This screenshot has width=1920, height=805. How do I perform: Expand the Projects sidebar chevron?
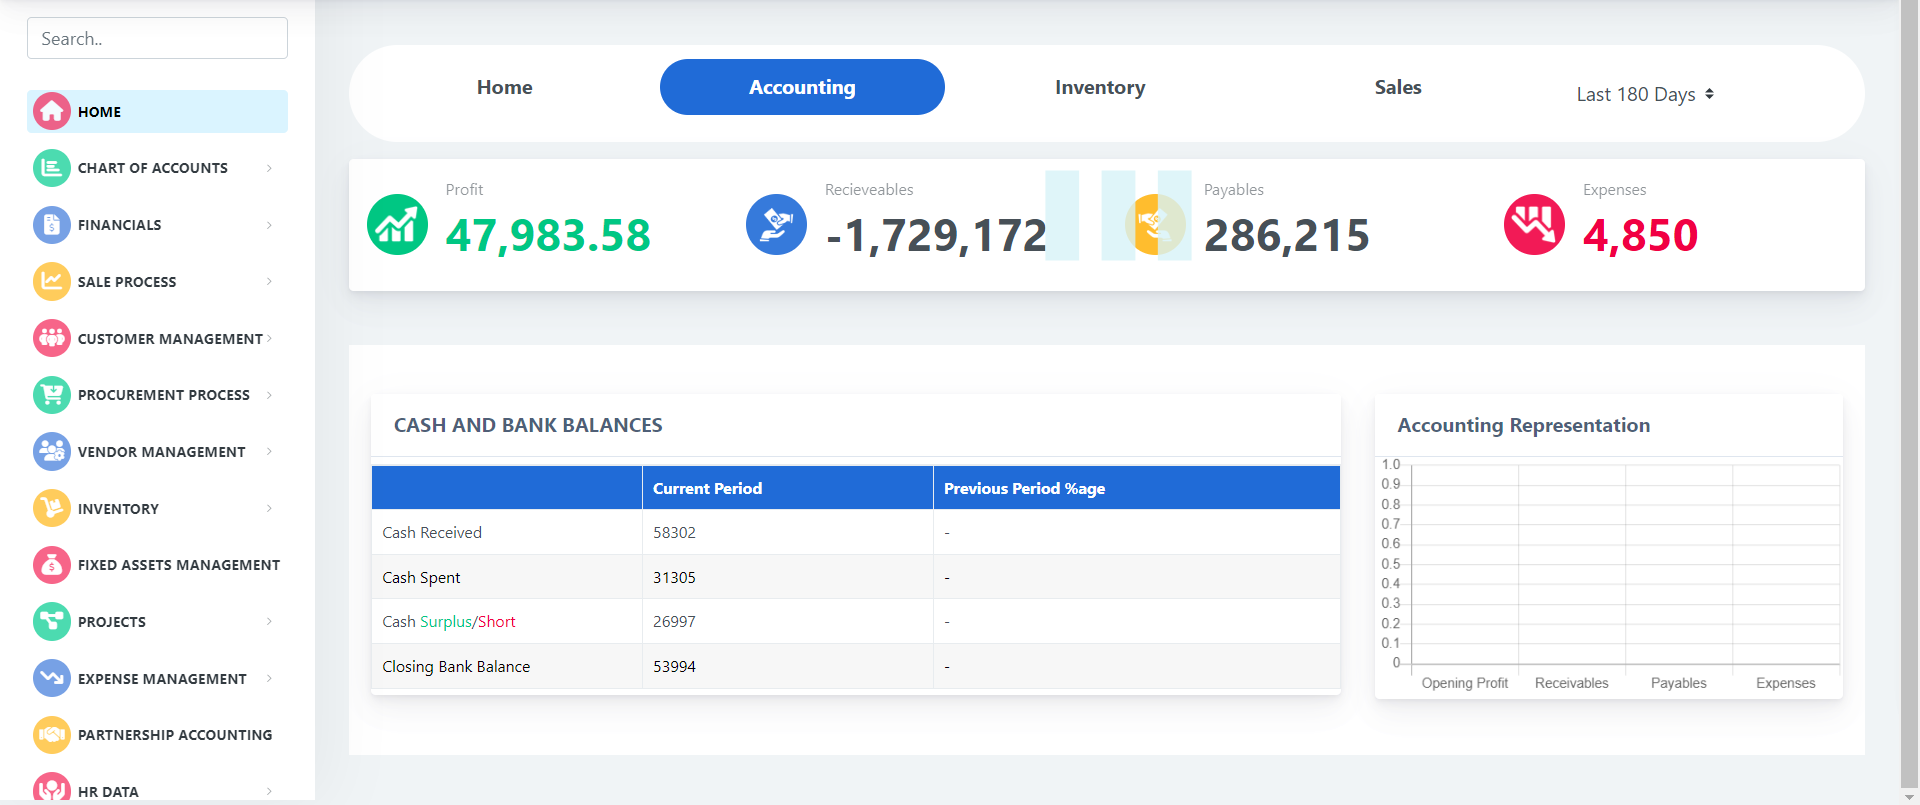269,622
